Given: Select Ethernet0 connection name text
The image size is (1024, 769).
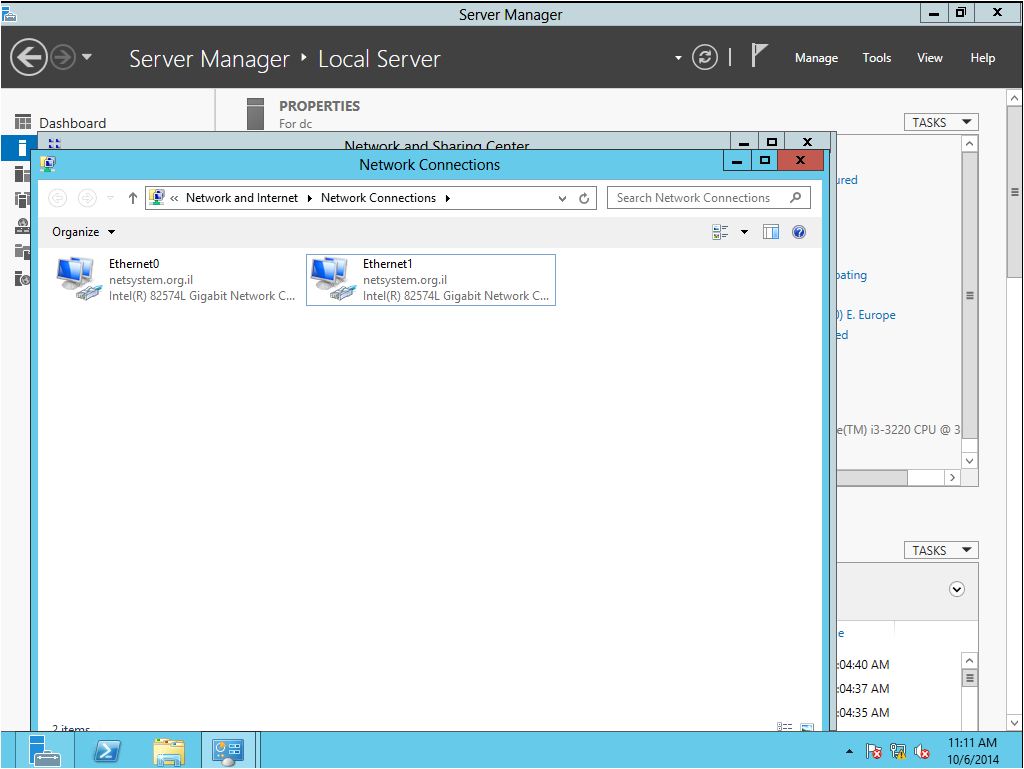Looking at the screenshot, I should (x=134, y=264).
